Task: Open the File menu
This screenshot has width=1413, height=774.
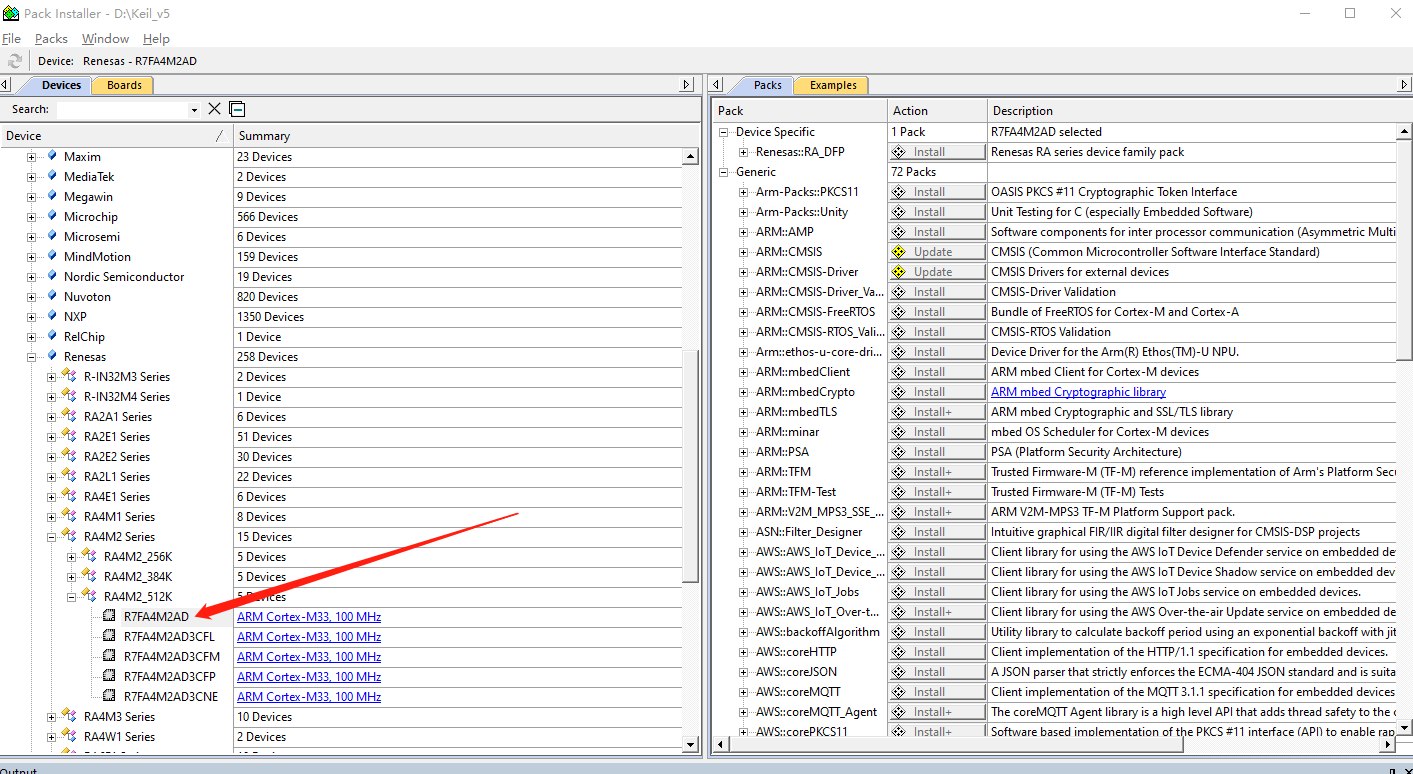Action: pos(12,38)
